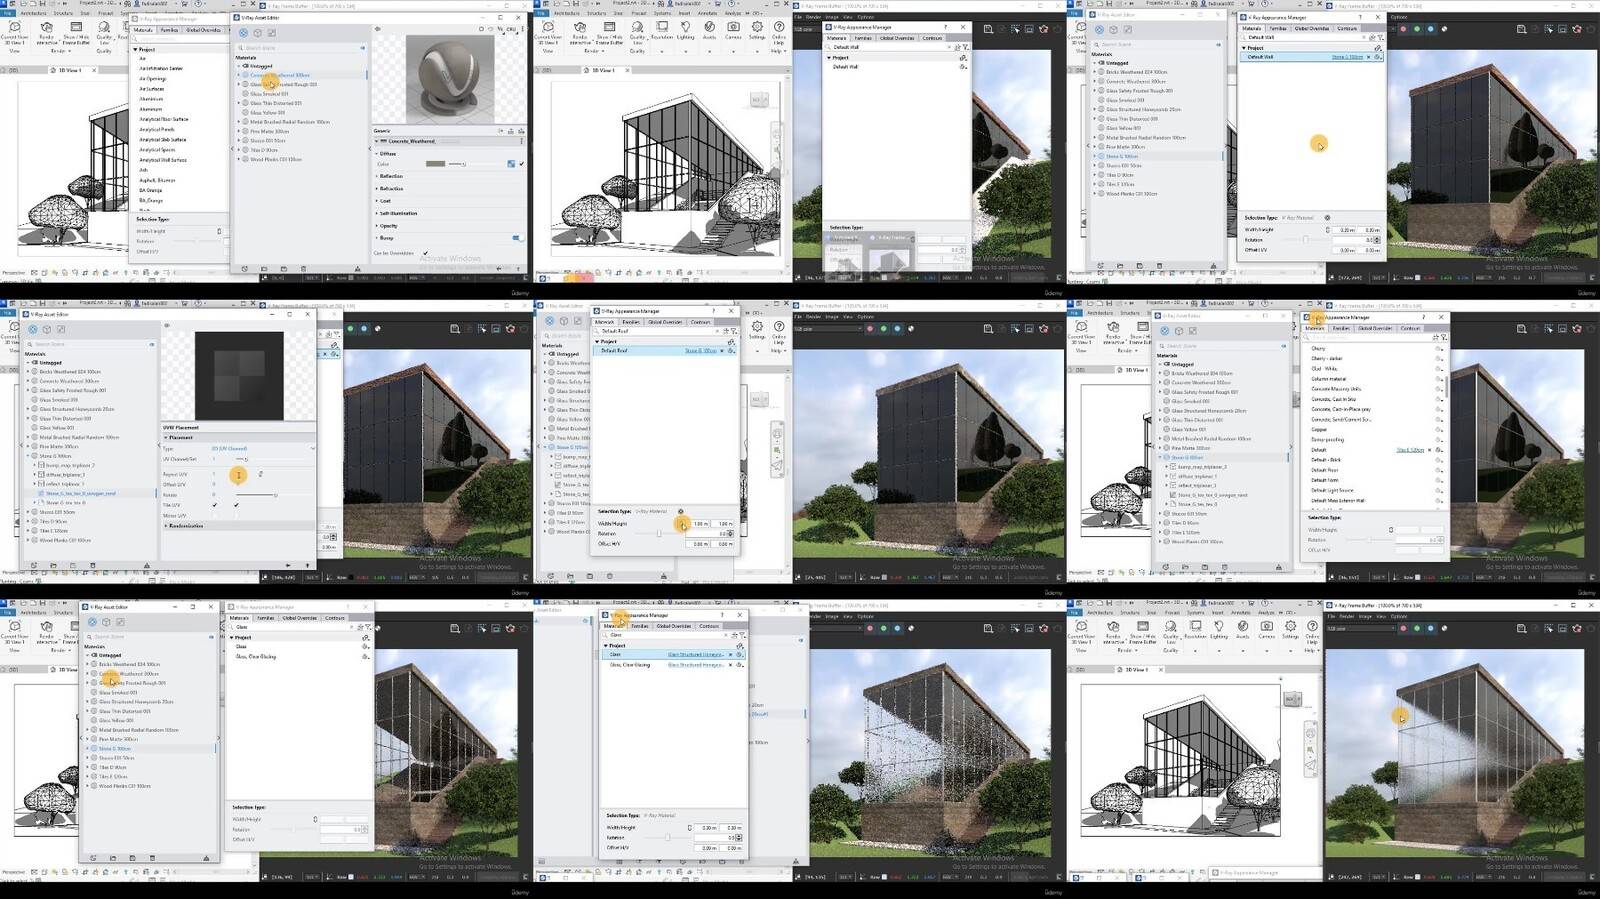Image resolution: width=1600 pixels, height=899 pixels.
Task: Open Resolution in the top-row Revit ribbon
Action: coord(661,30)
